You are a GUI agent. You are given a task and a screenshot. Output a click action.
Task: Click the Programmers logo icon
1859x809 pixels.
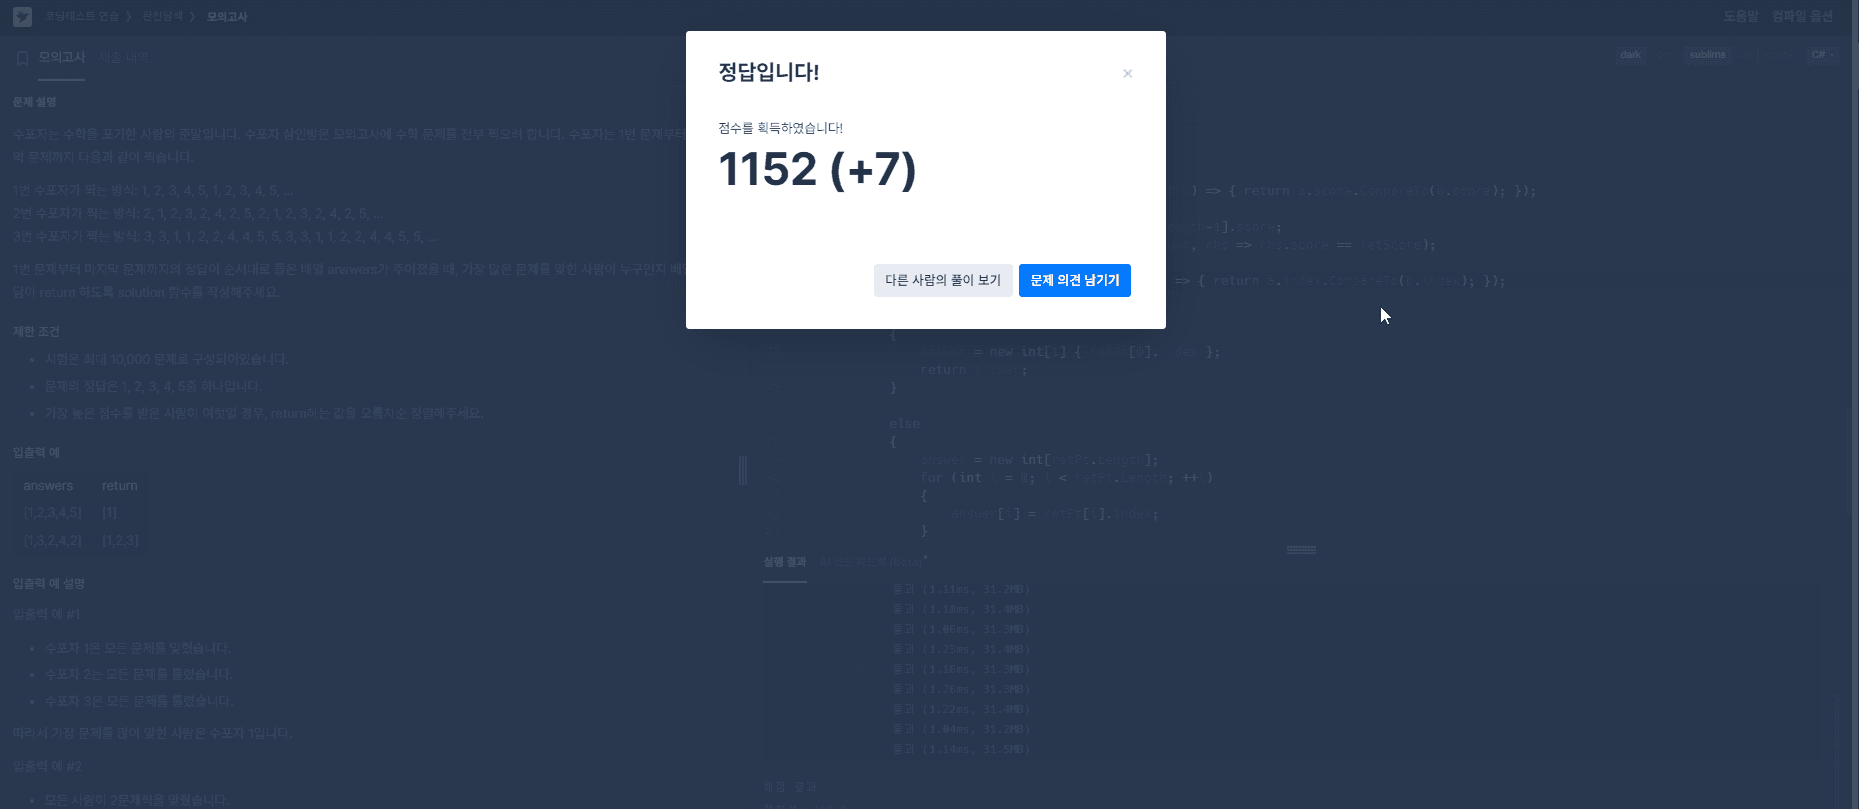[22, 16]
